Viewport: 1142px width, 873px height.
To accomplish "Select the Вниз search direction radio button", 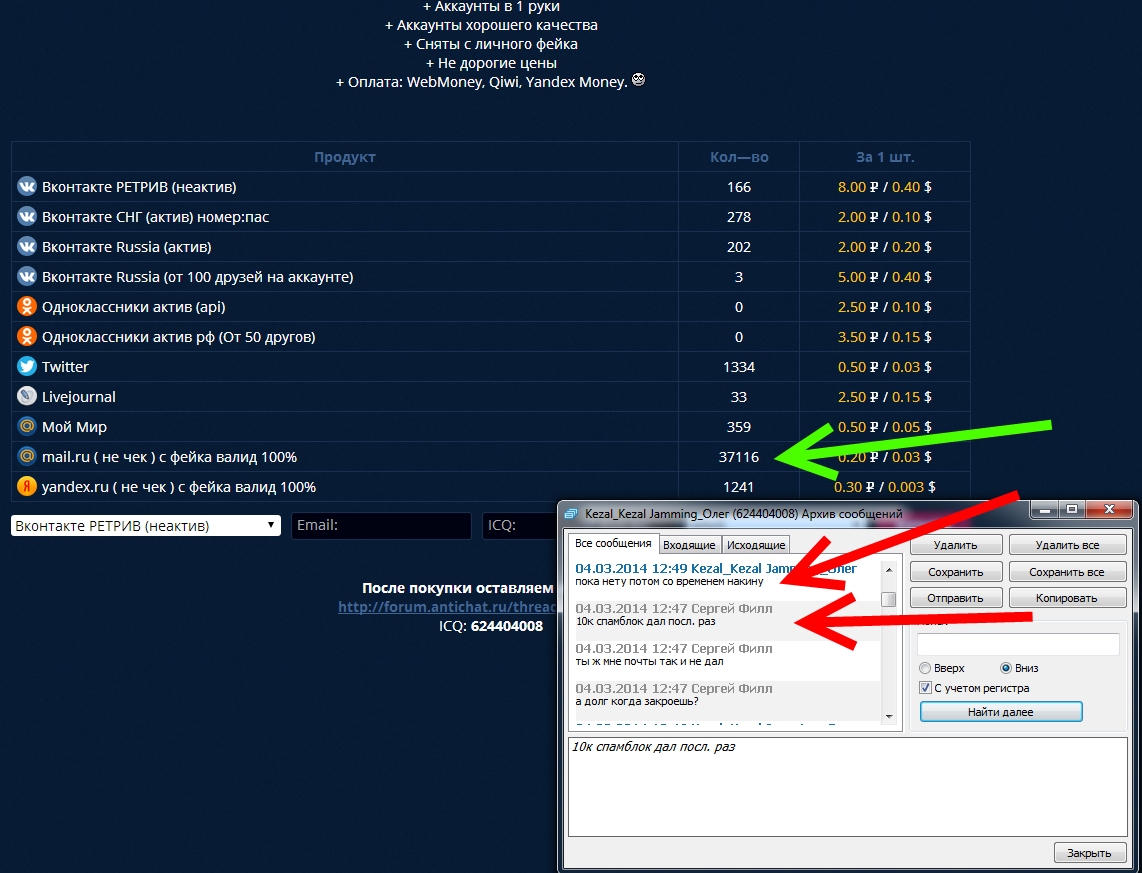I will (x=1006, y=668).
